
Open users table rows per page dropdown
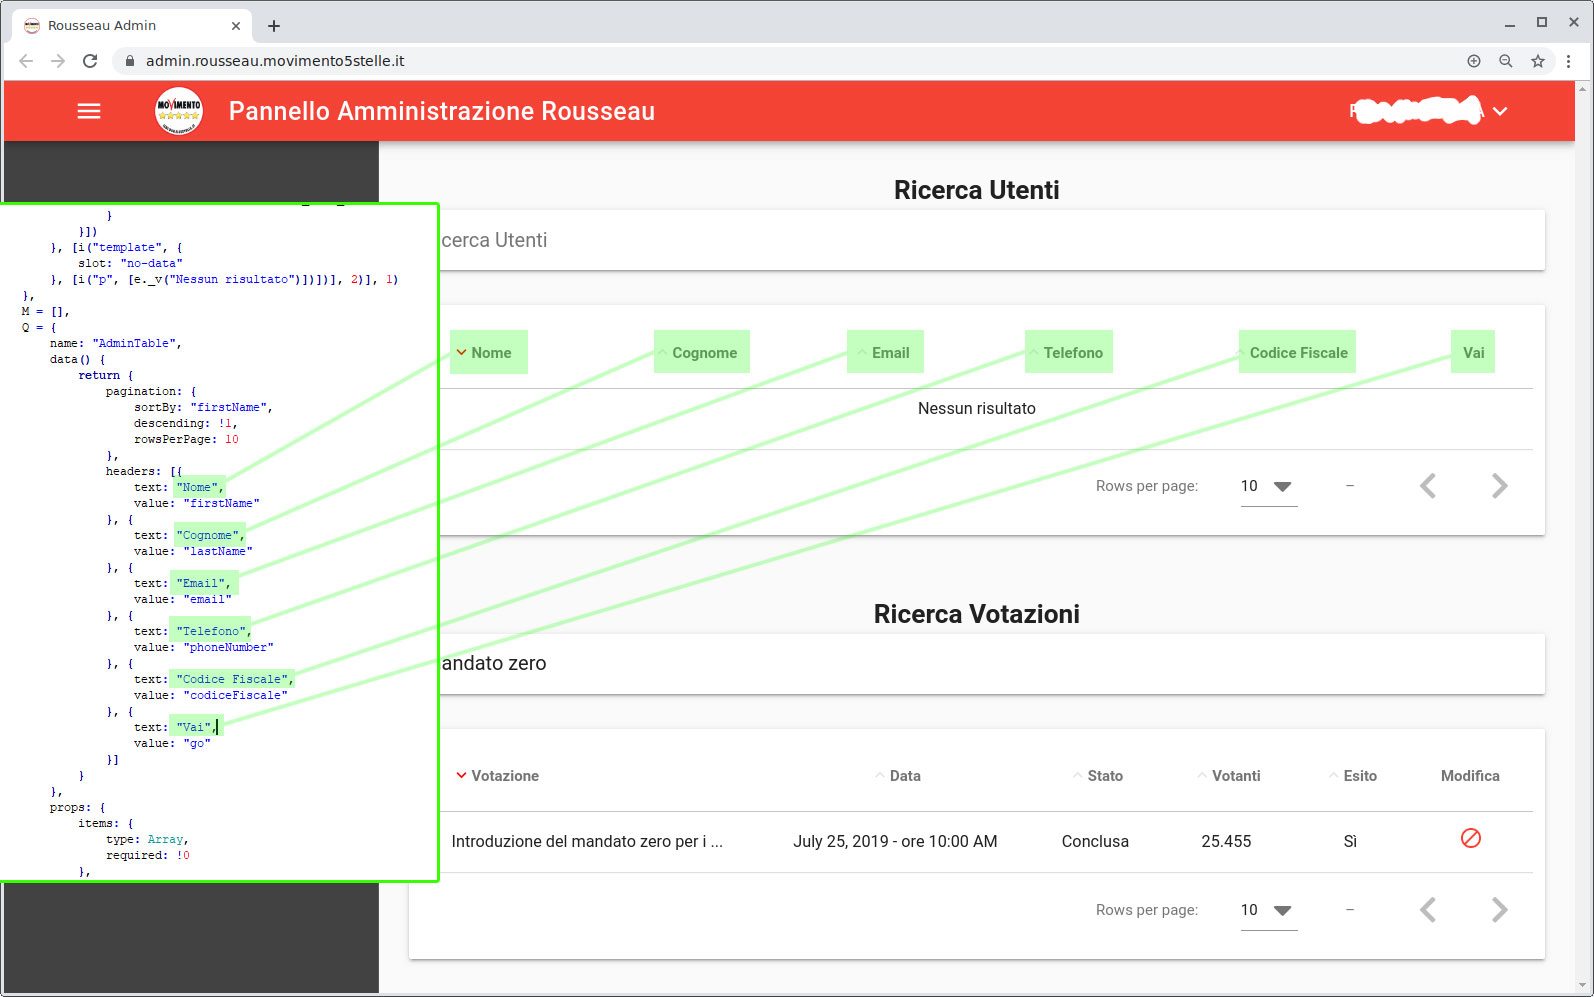pyautogui.click(x=1269, y=487)
